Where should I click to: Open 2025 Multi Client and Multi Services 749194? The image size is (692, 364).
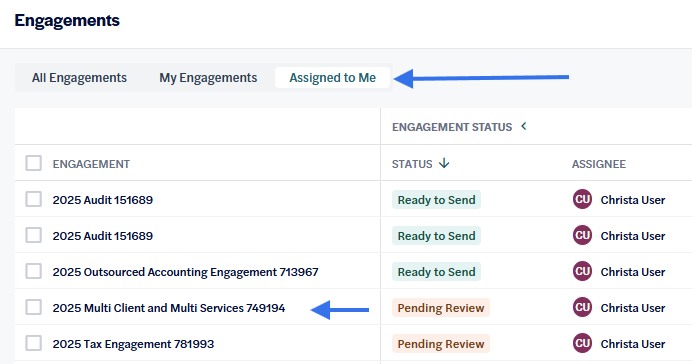(x=169, y=308)
